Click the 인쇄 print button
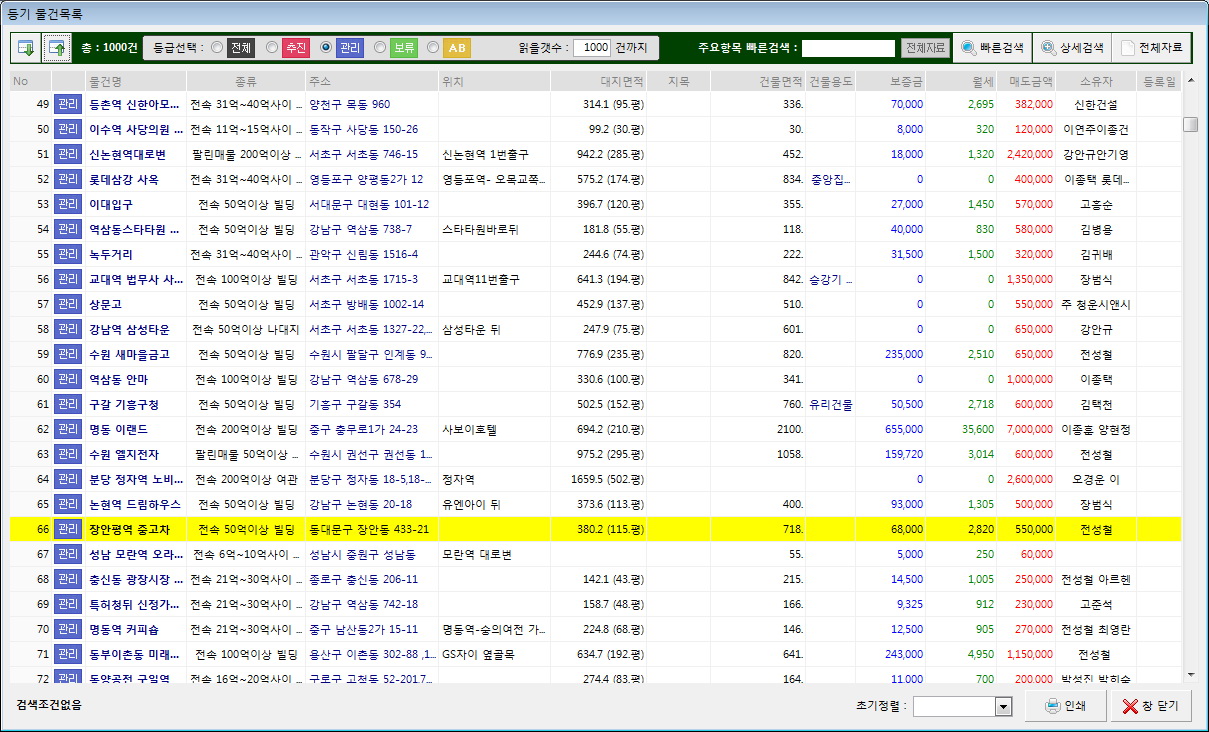 pyautogui.click(x=1065, y=706)
